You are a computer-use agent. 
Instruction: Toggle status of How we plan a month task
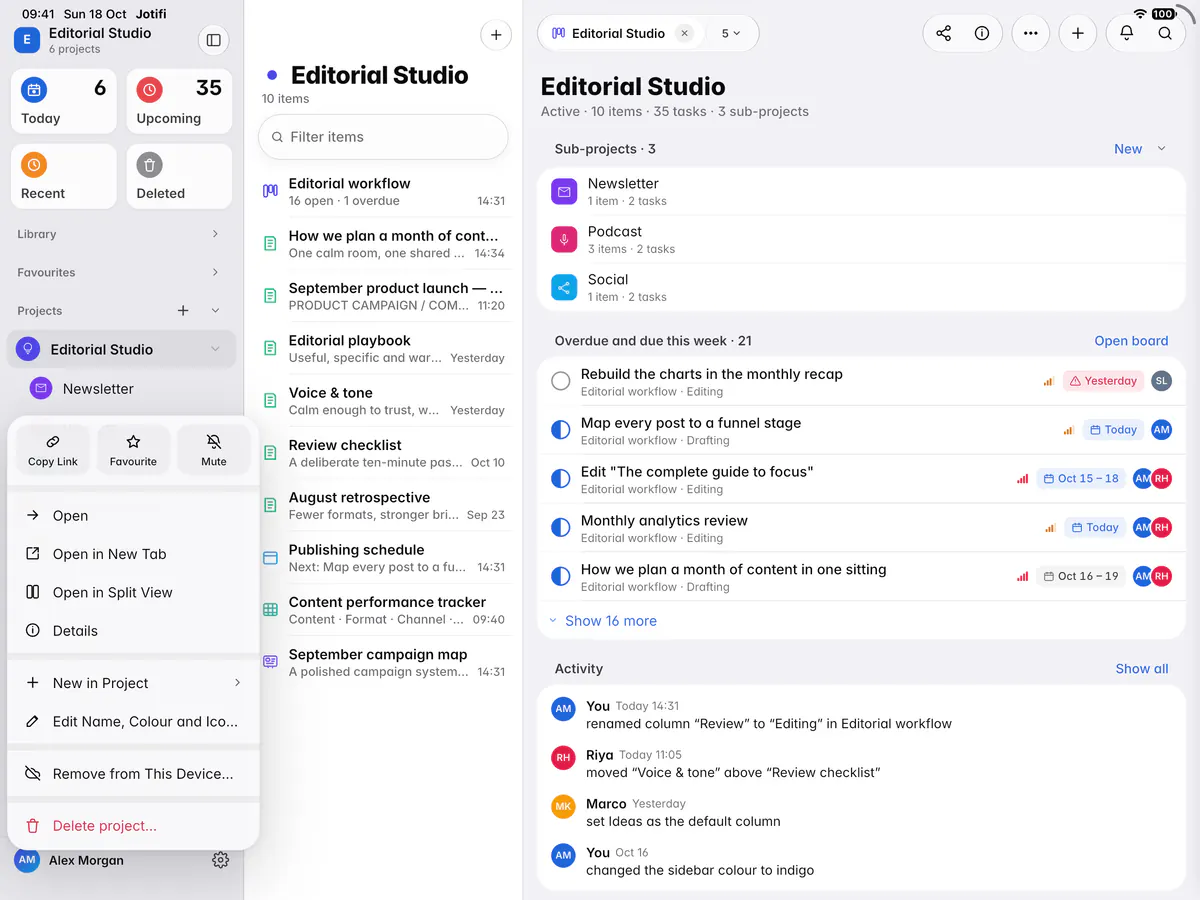[561, 576]
